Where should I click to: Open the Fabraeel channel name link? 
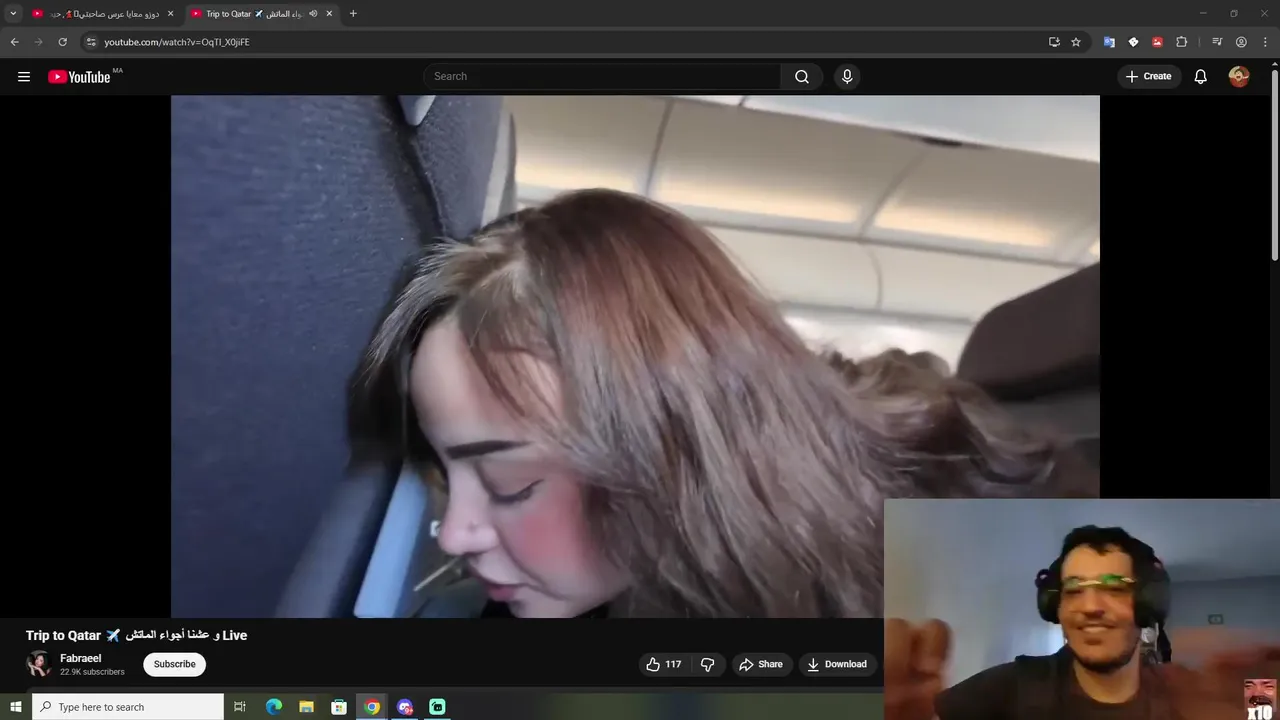80,658
